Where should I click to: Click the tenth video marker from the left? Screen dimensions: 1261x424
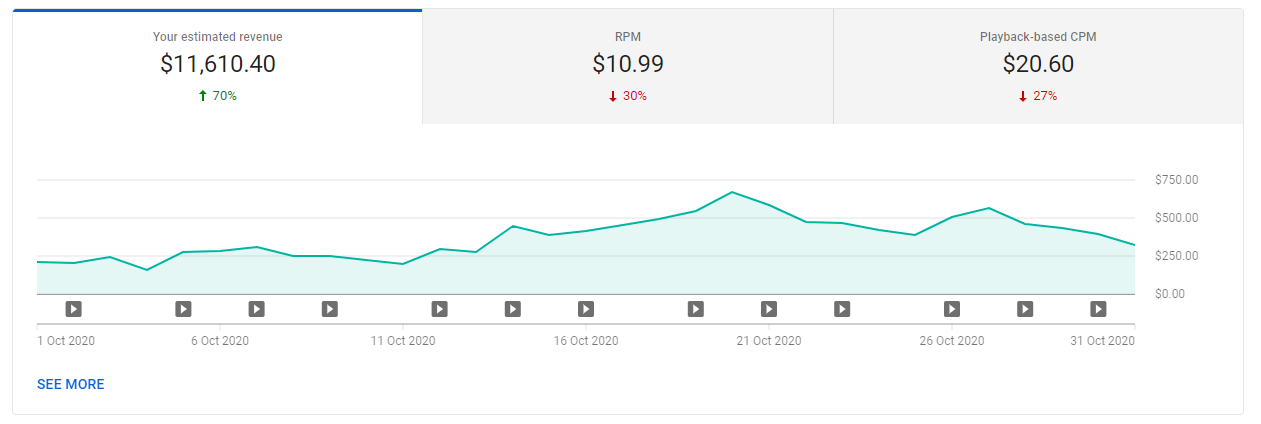pyautogui.click(x=842, y=309)
